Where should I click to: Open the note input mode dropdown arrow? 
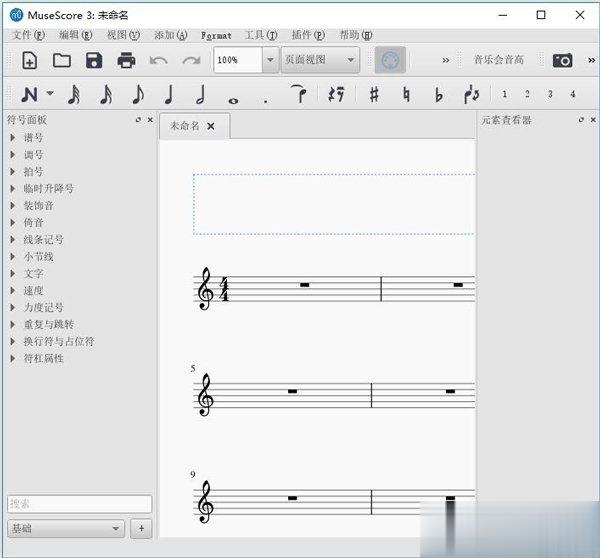tap(50, 93)
